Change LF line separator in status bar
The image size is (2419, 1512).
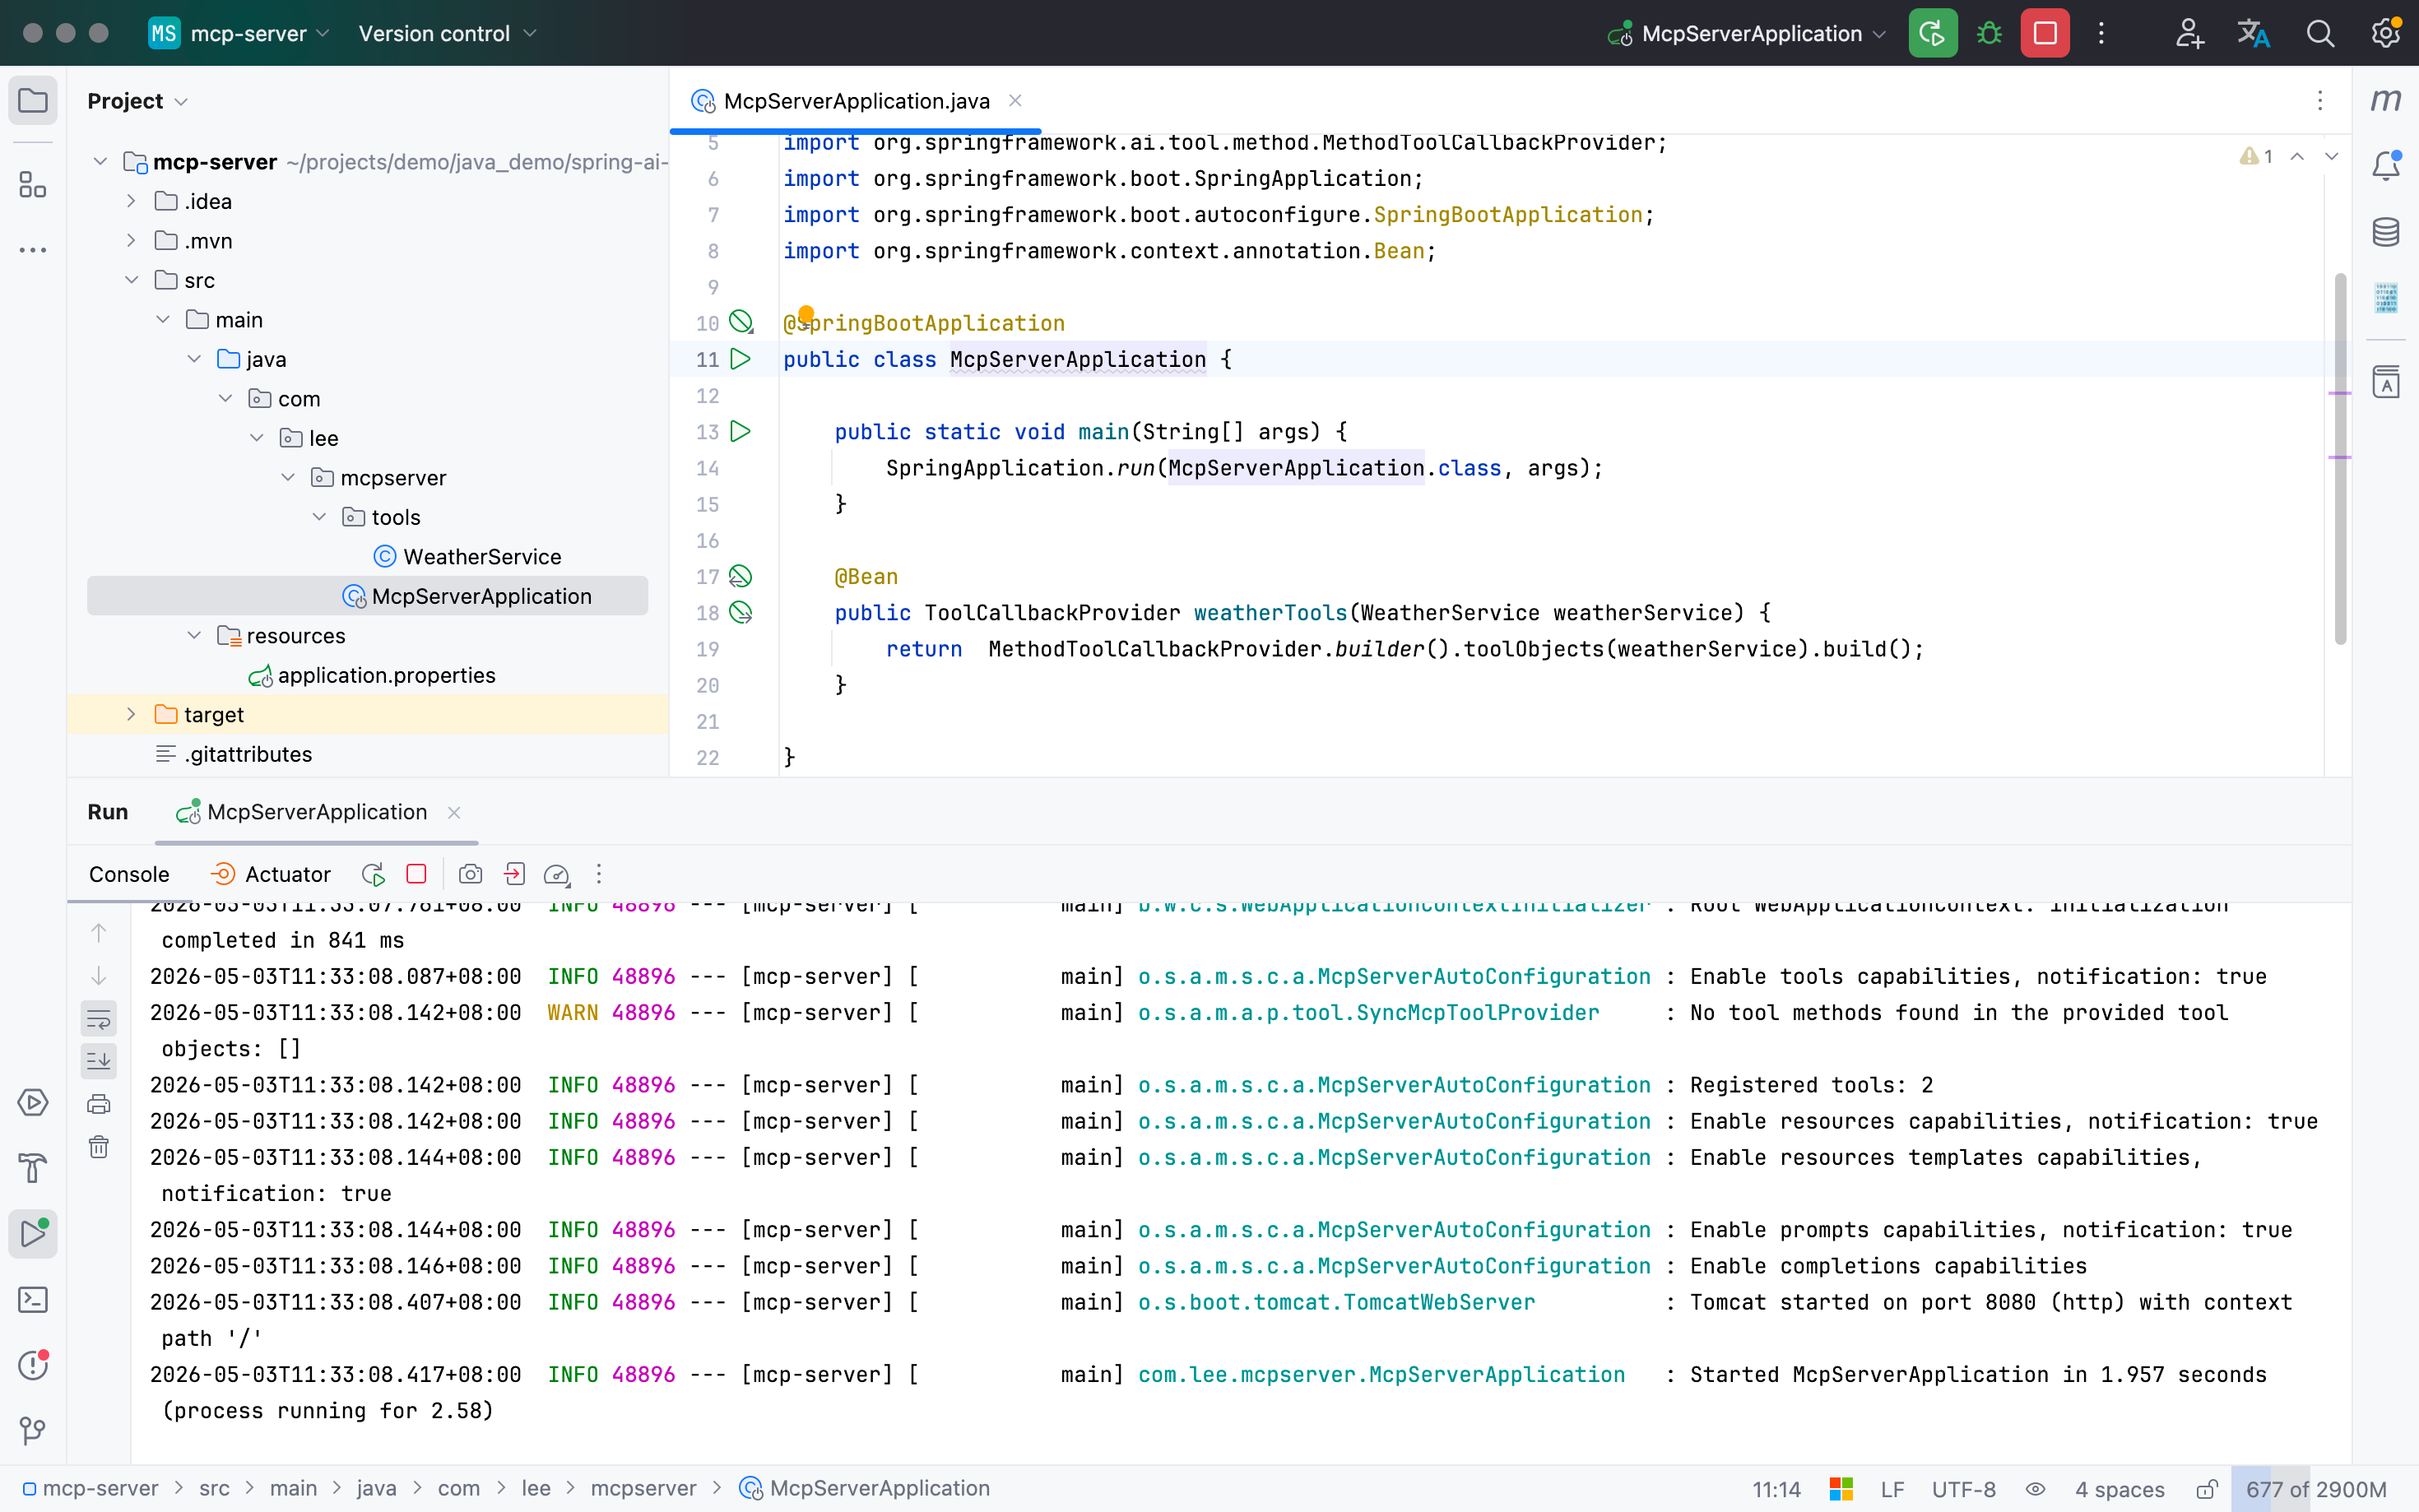click(x=1892, y=1489)
